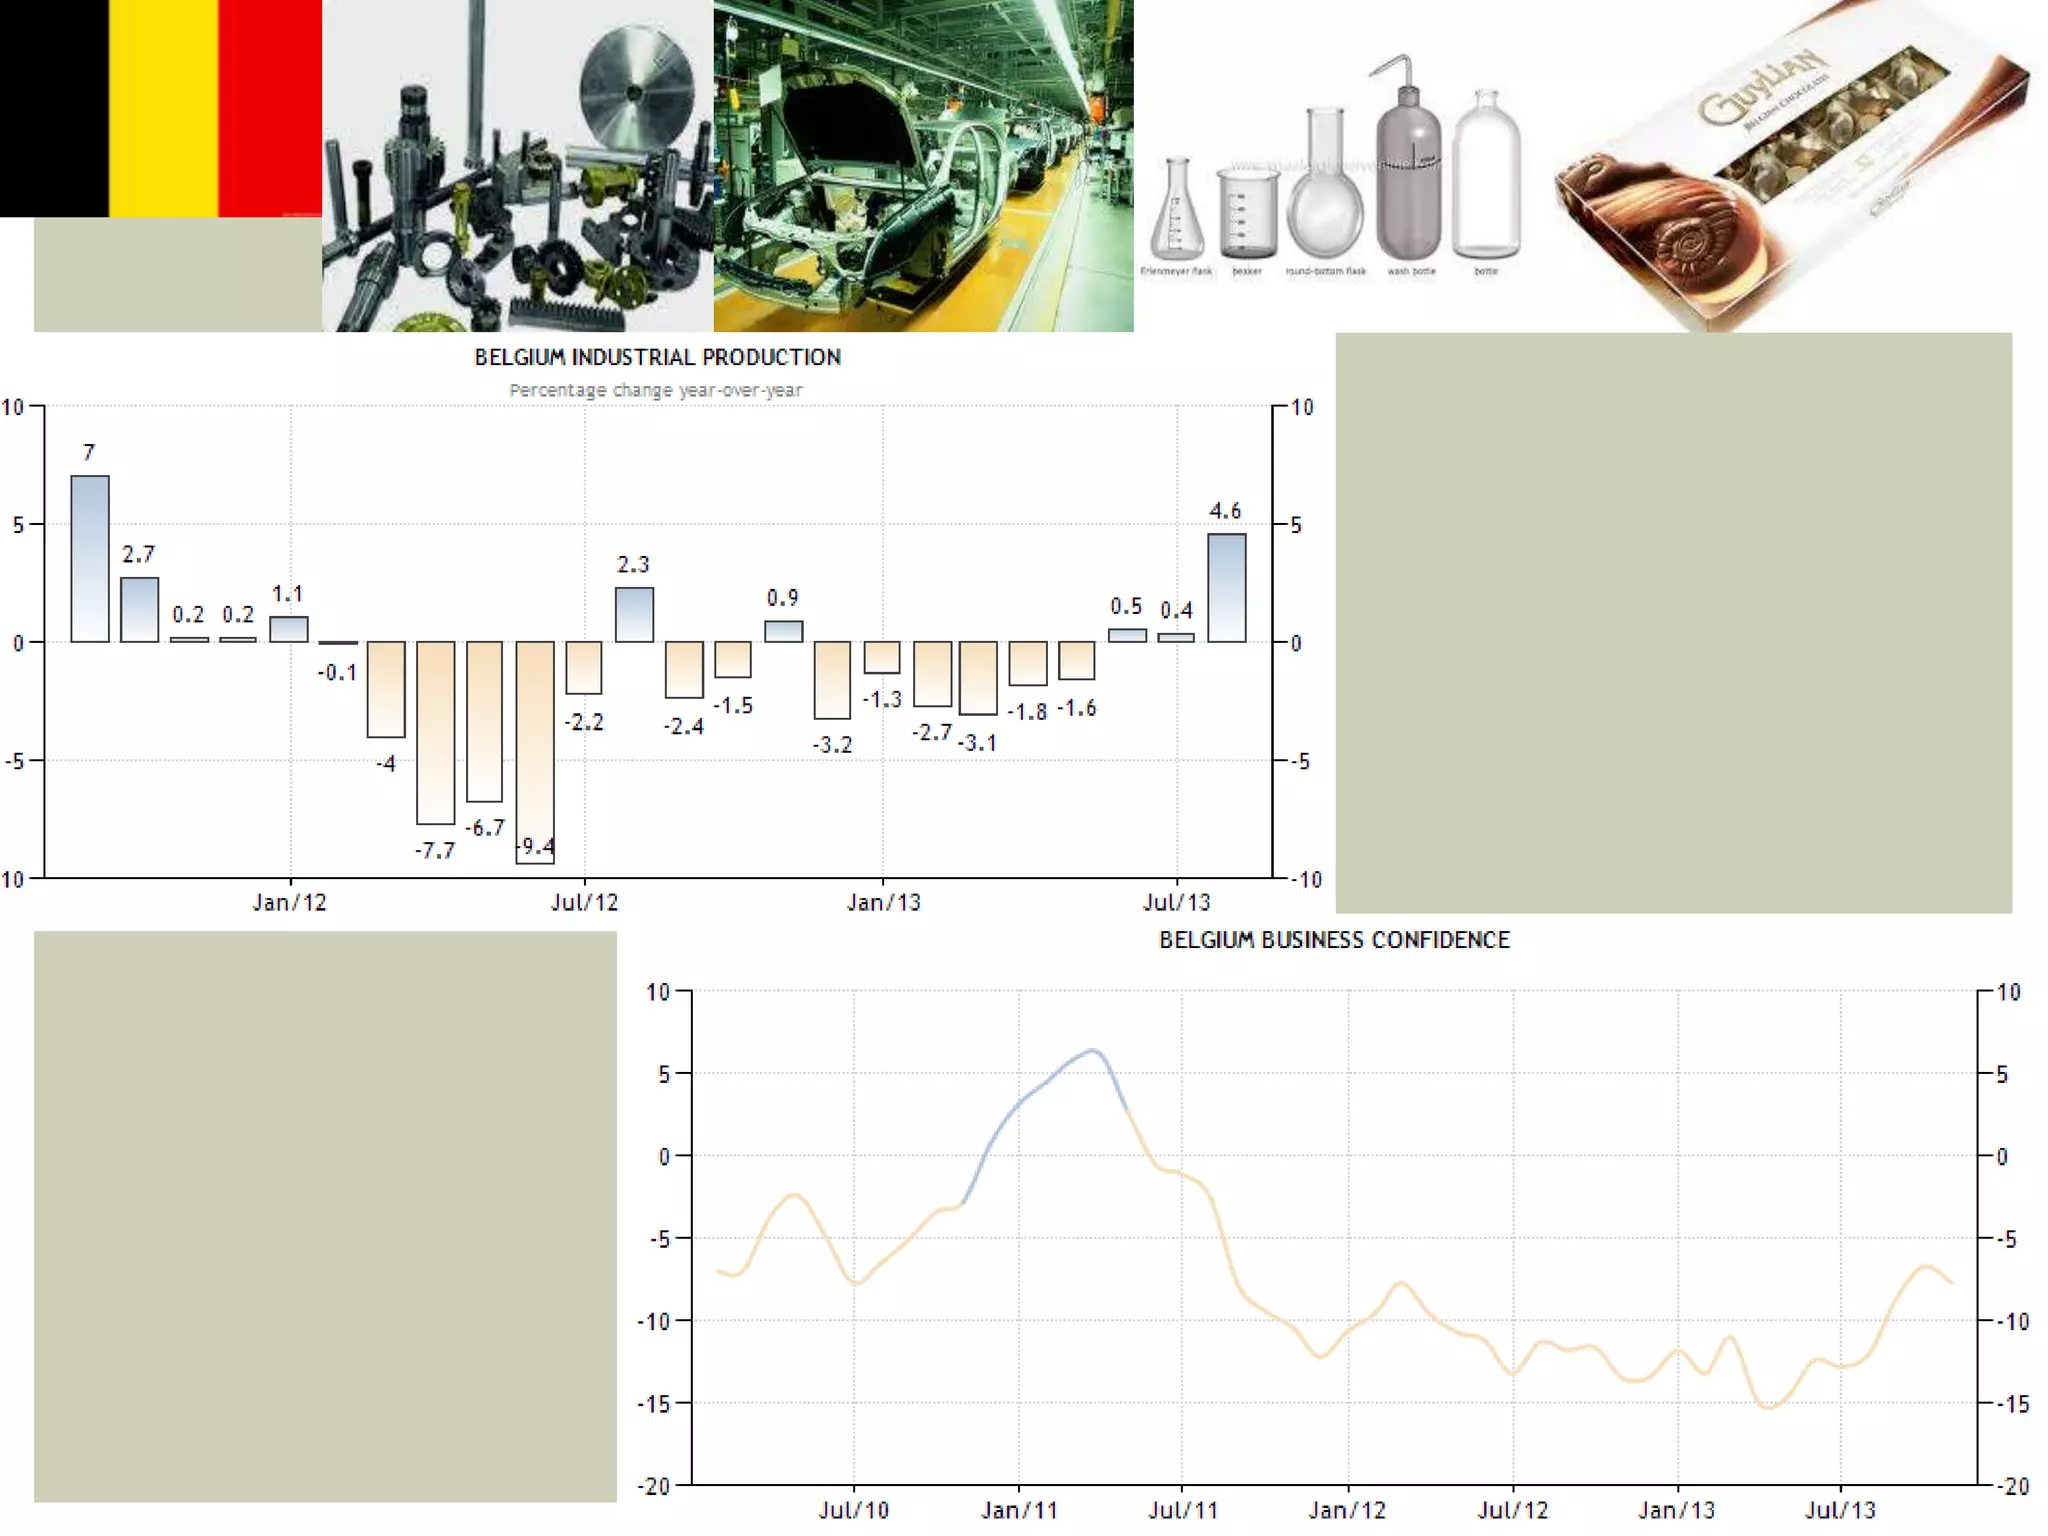2048x1536 pixels.
Task: Click the bar labeled -7.7
Action: (436, 732)
